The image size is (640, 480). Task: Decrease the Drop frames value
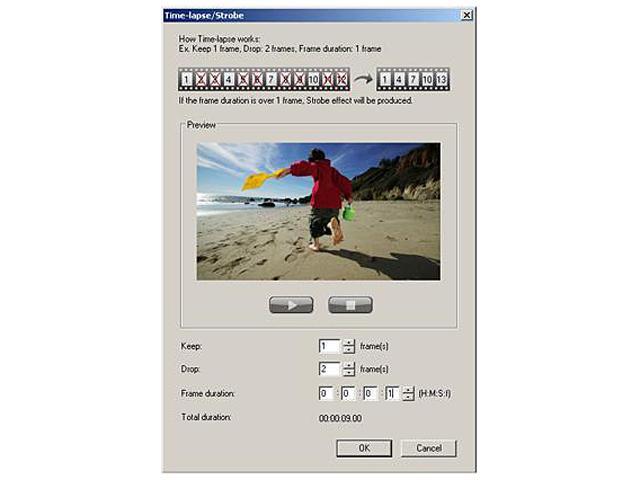[349, 374]
